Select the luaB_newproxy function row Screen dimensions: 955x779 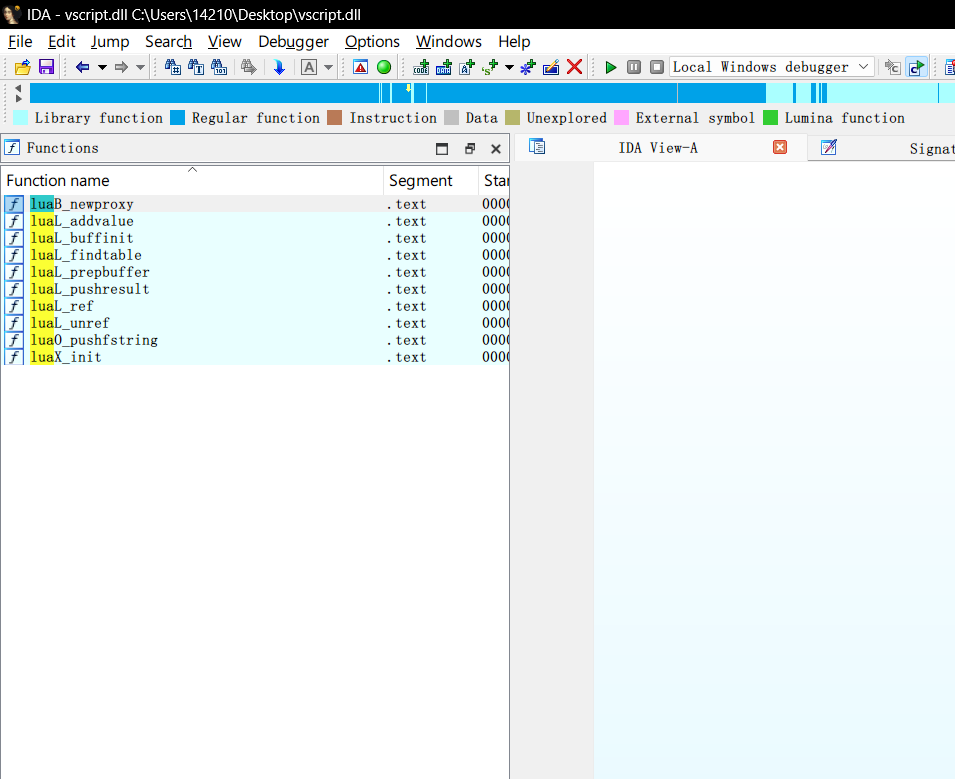pos(255,204)
